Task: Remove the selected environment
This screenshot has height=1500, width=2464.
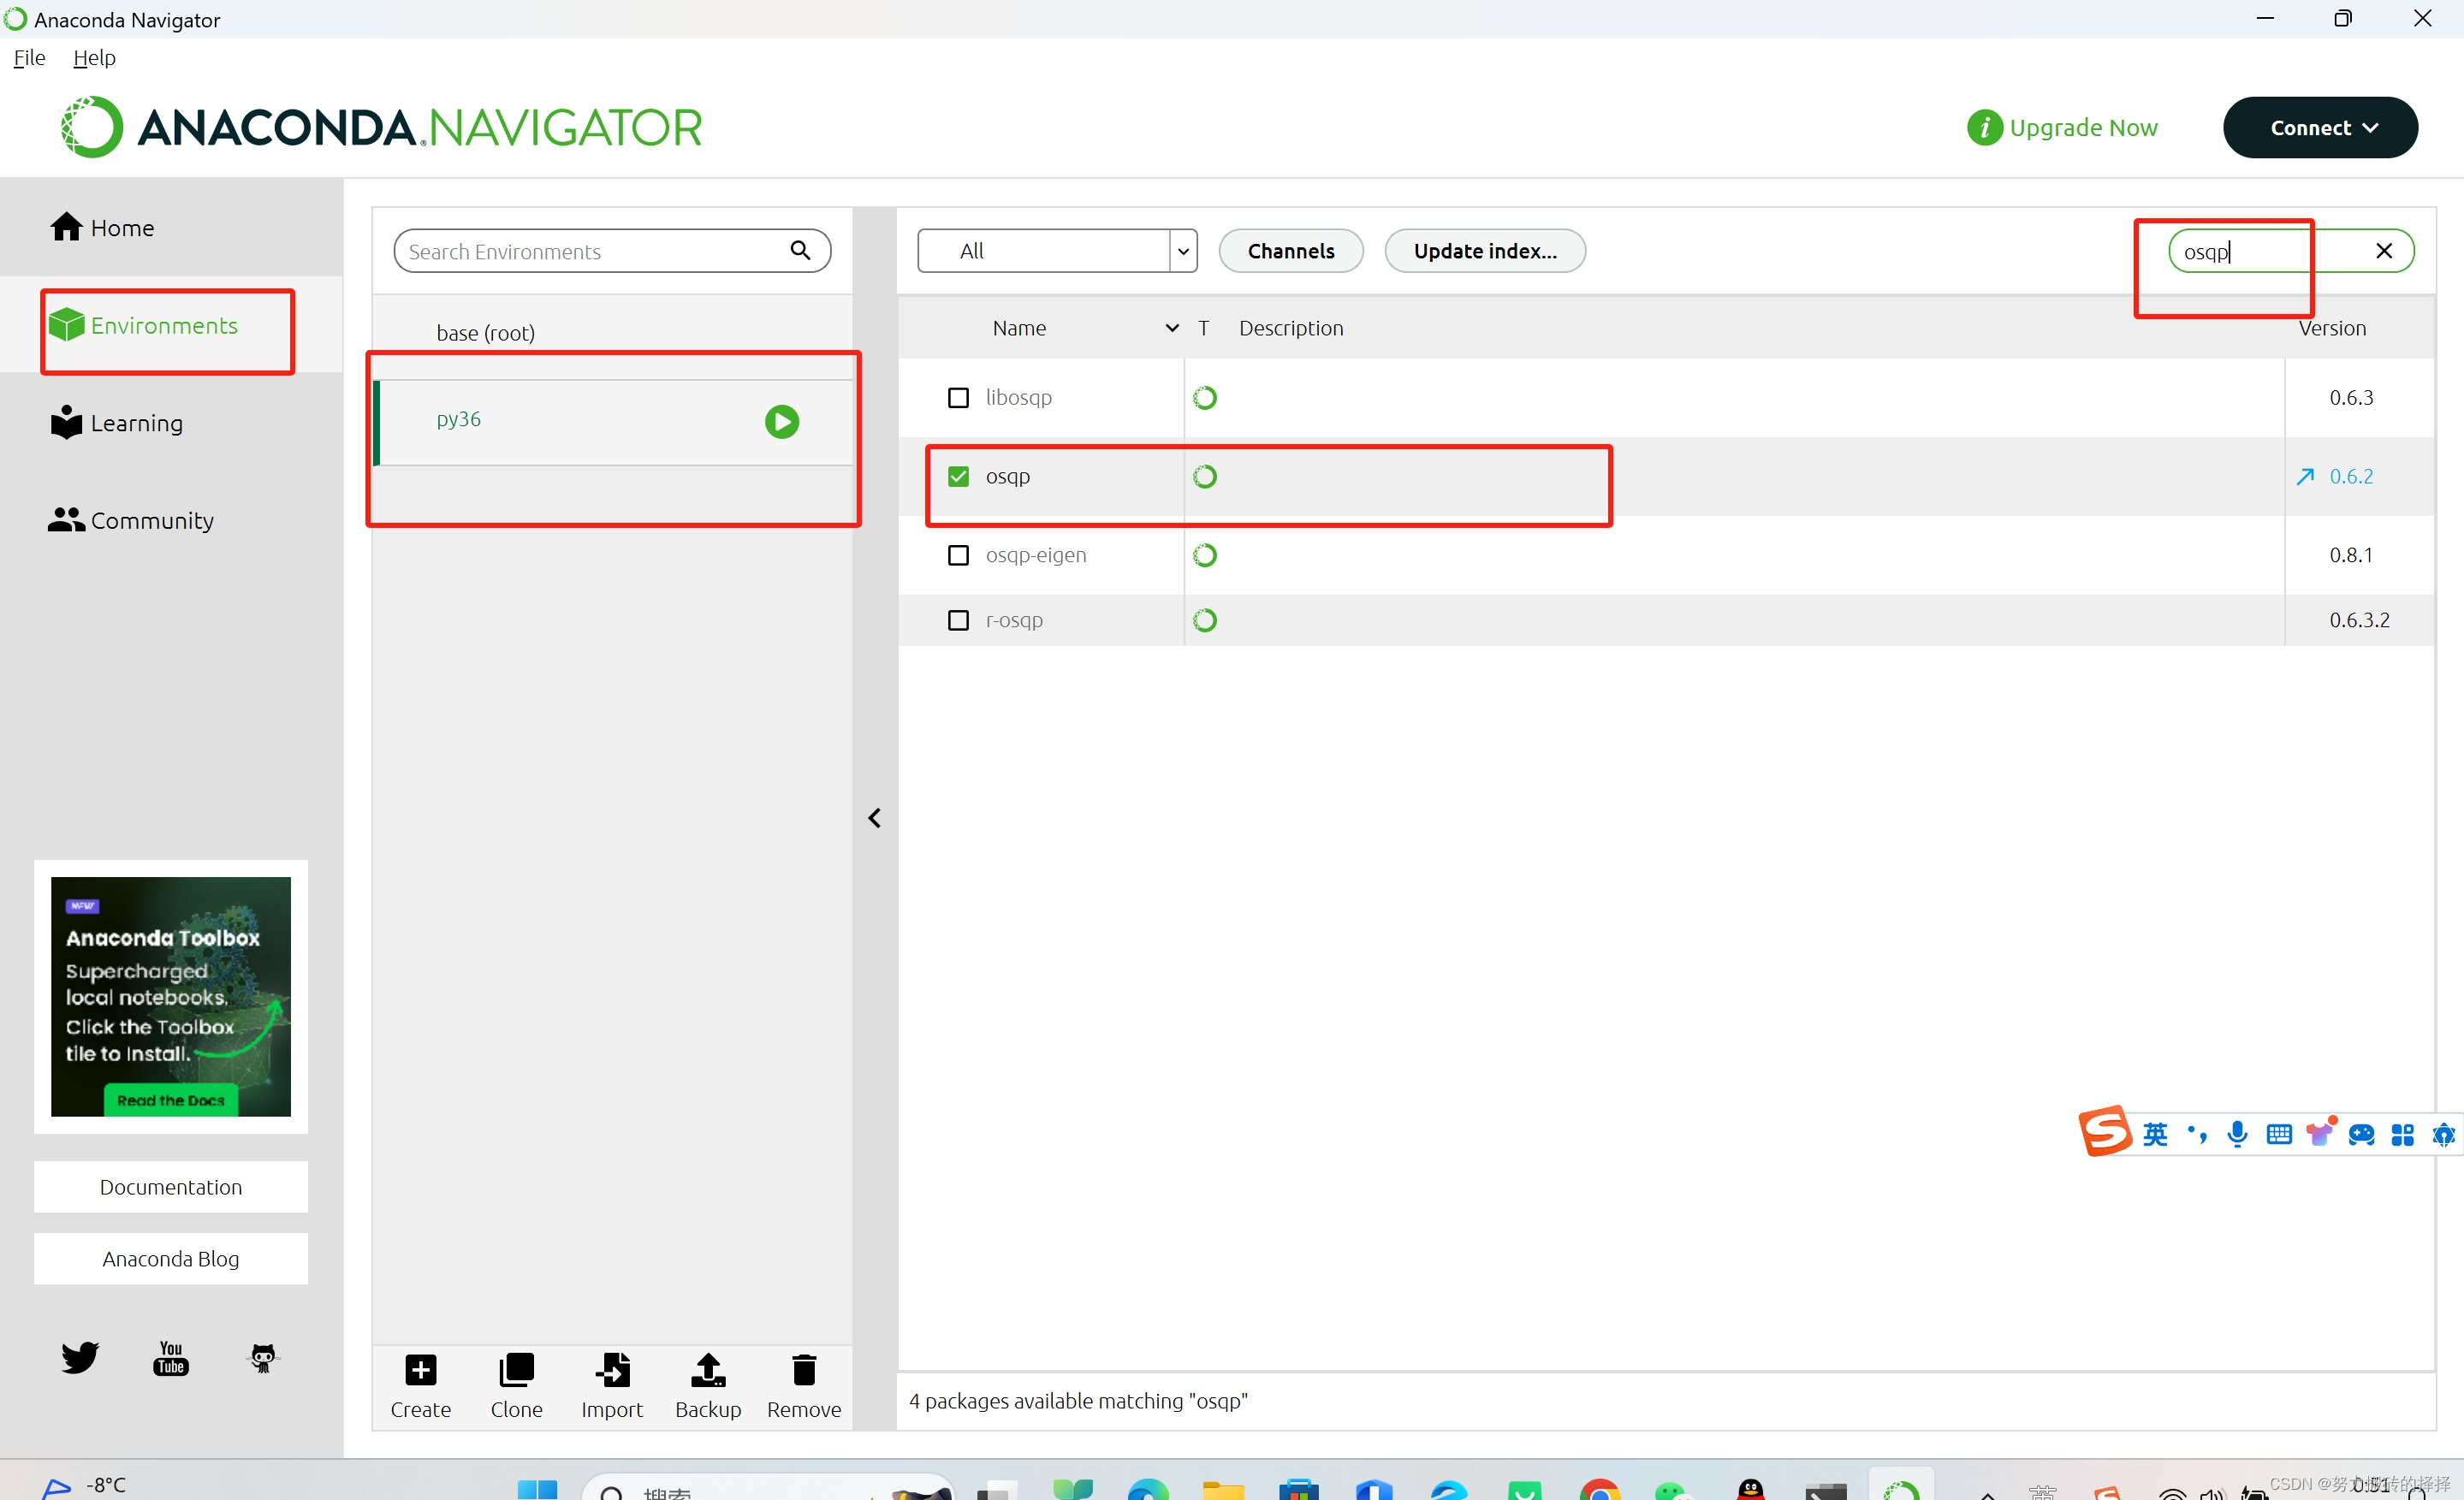Action: click(804, 1386)
